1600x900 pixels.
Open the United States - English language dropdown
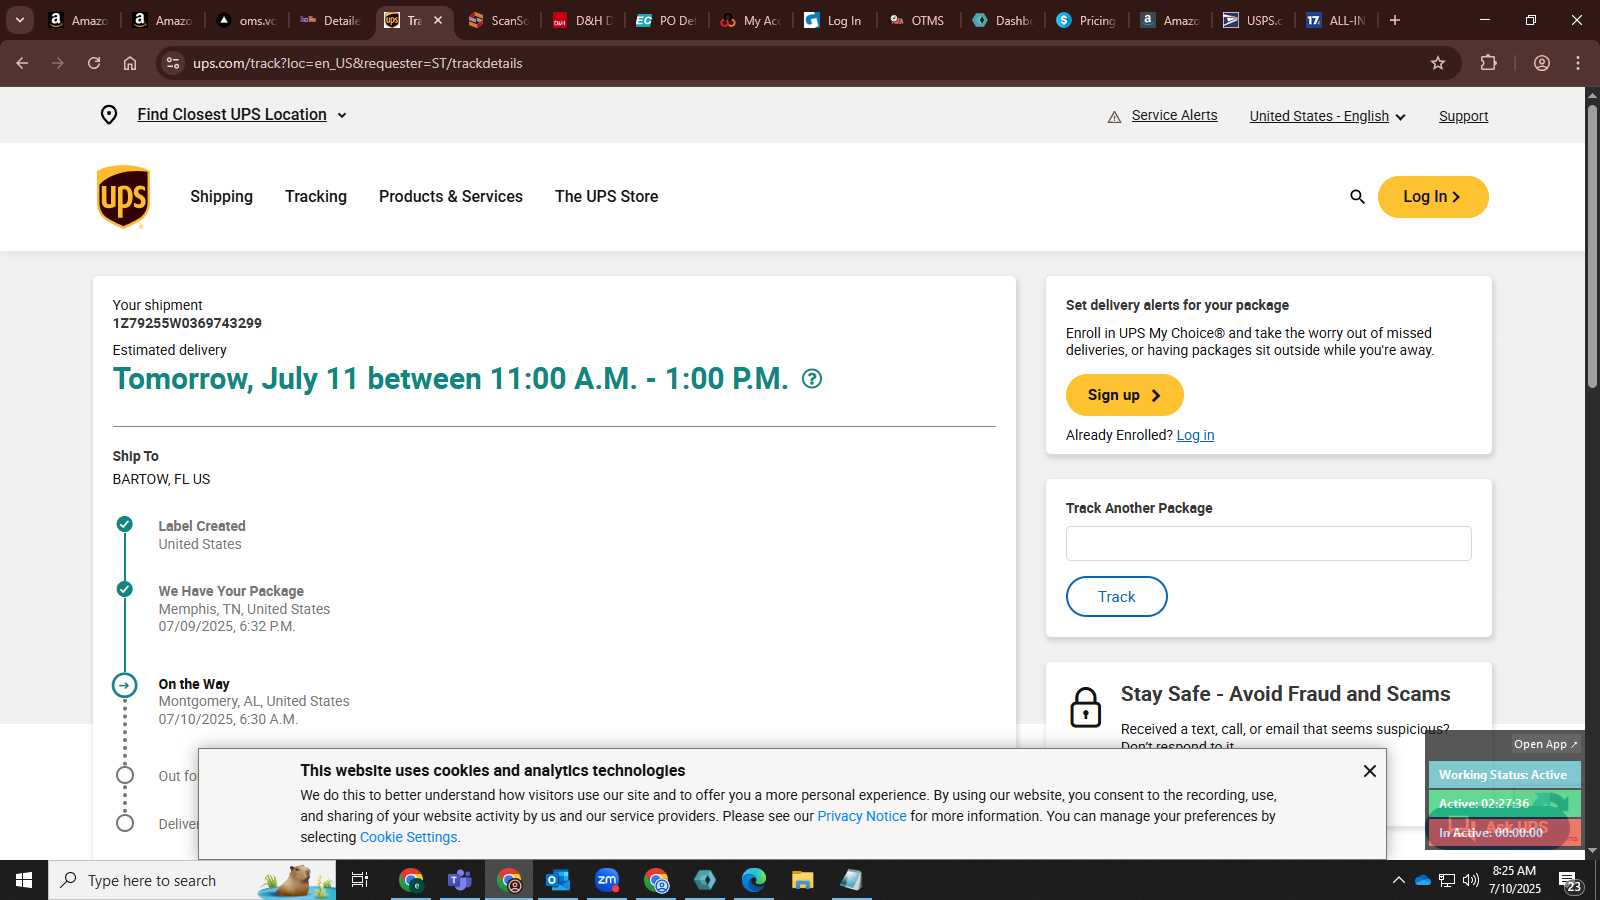point(1328,116)
